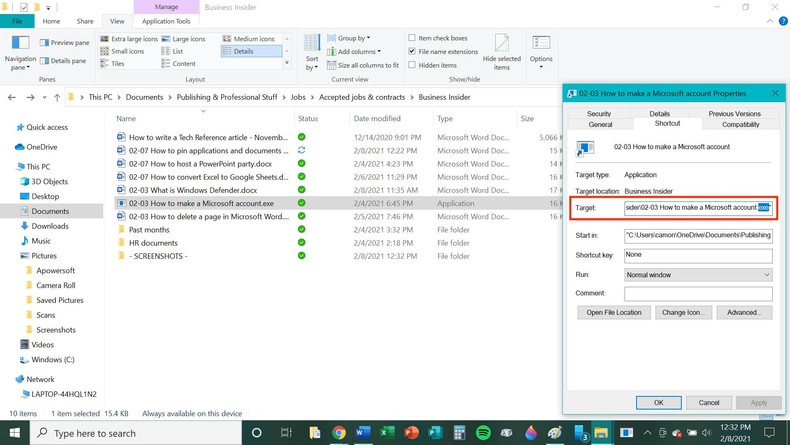This screenshot has width=790, height=445.
Task: Disable File name extensions checkbox
Action: (412, 51)
